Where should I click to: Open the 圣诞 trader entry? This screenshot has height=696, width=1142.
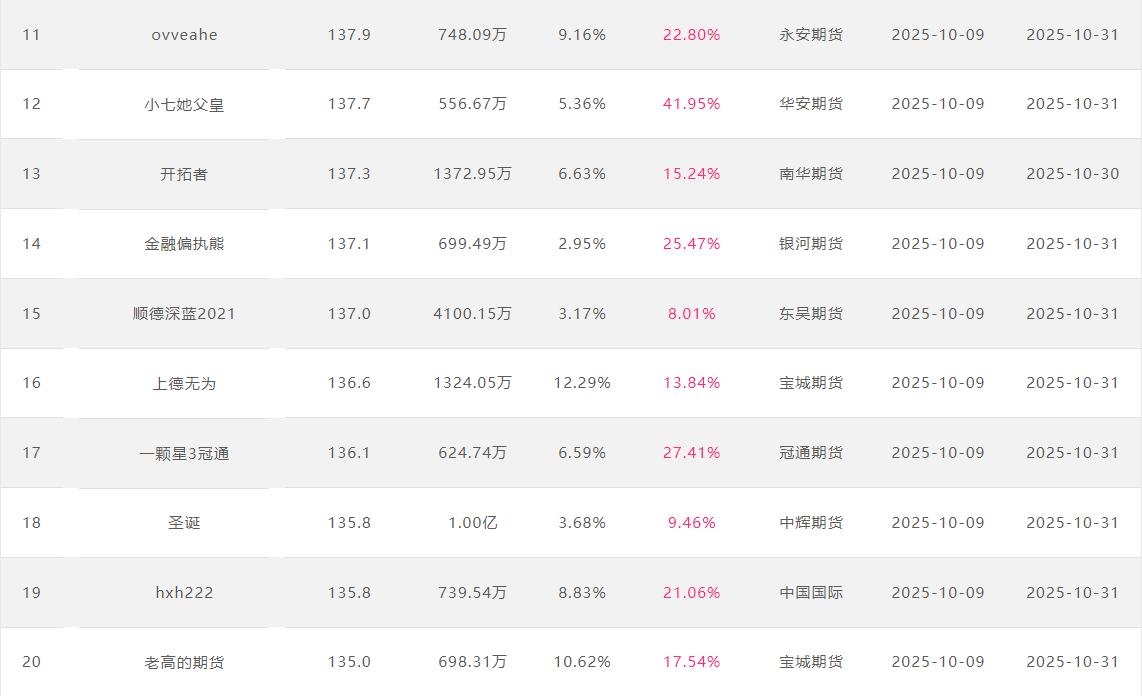[x=184, y=522]
